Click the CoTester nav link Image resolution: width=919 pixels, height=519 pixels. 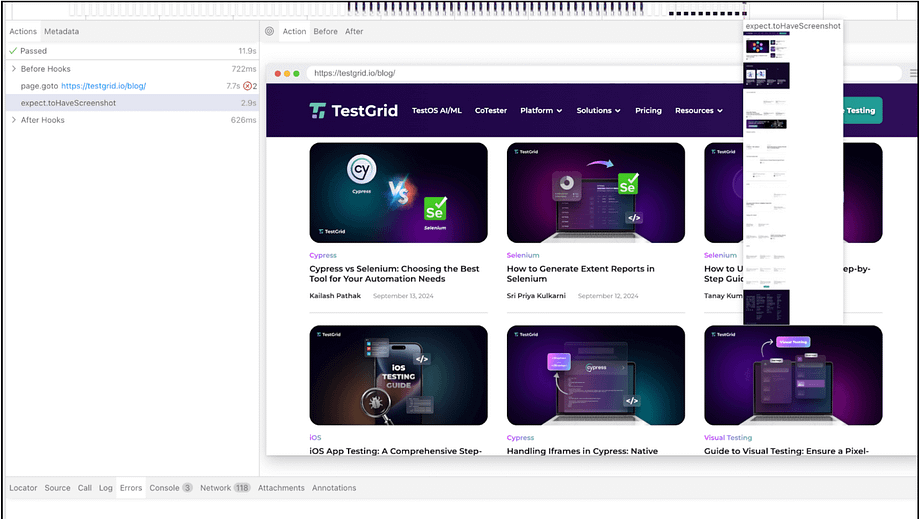coord(491,110)
